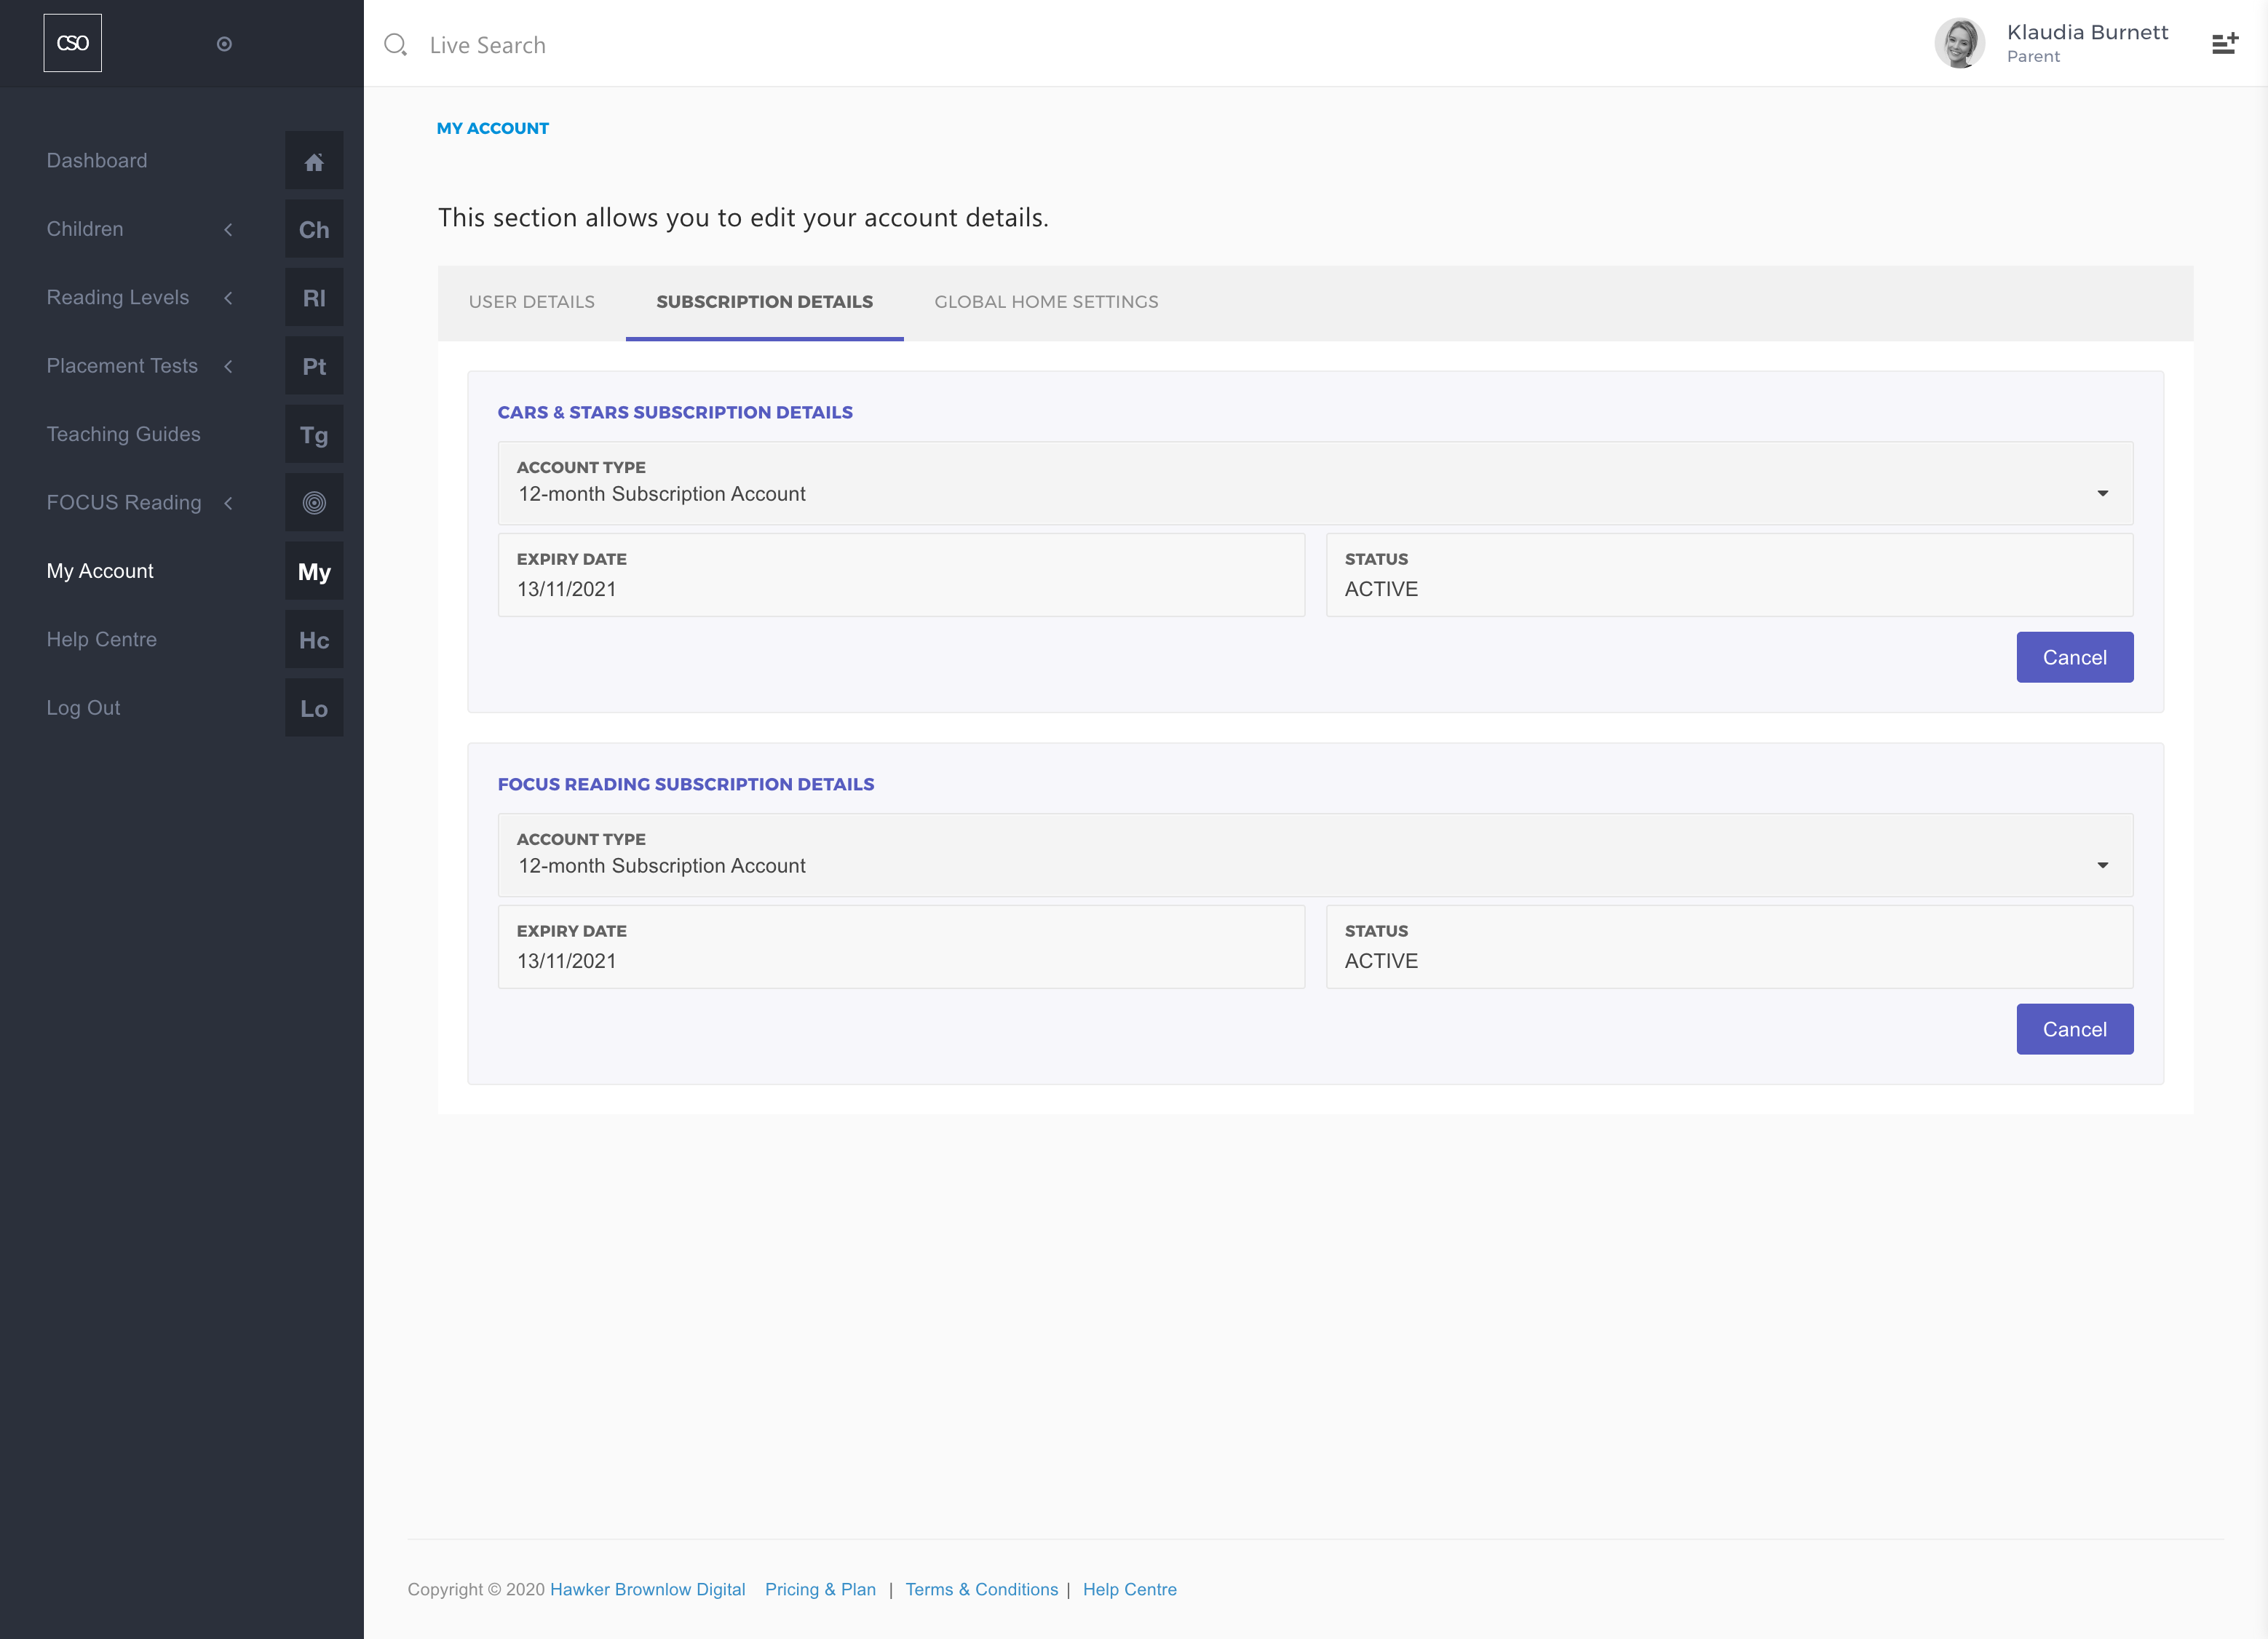2268x1639 pixels.
Task: Select Teaching Guides in the sidebar
Action: point(123,434)
